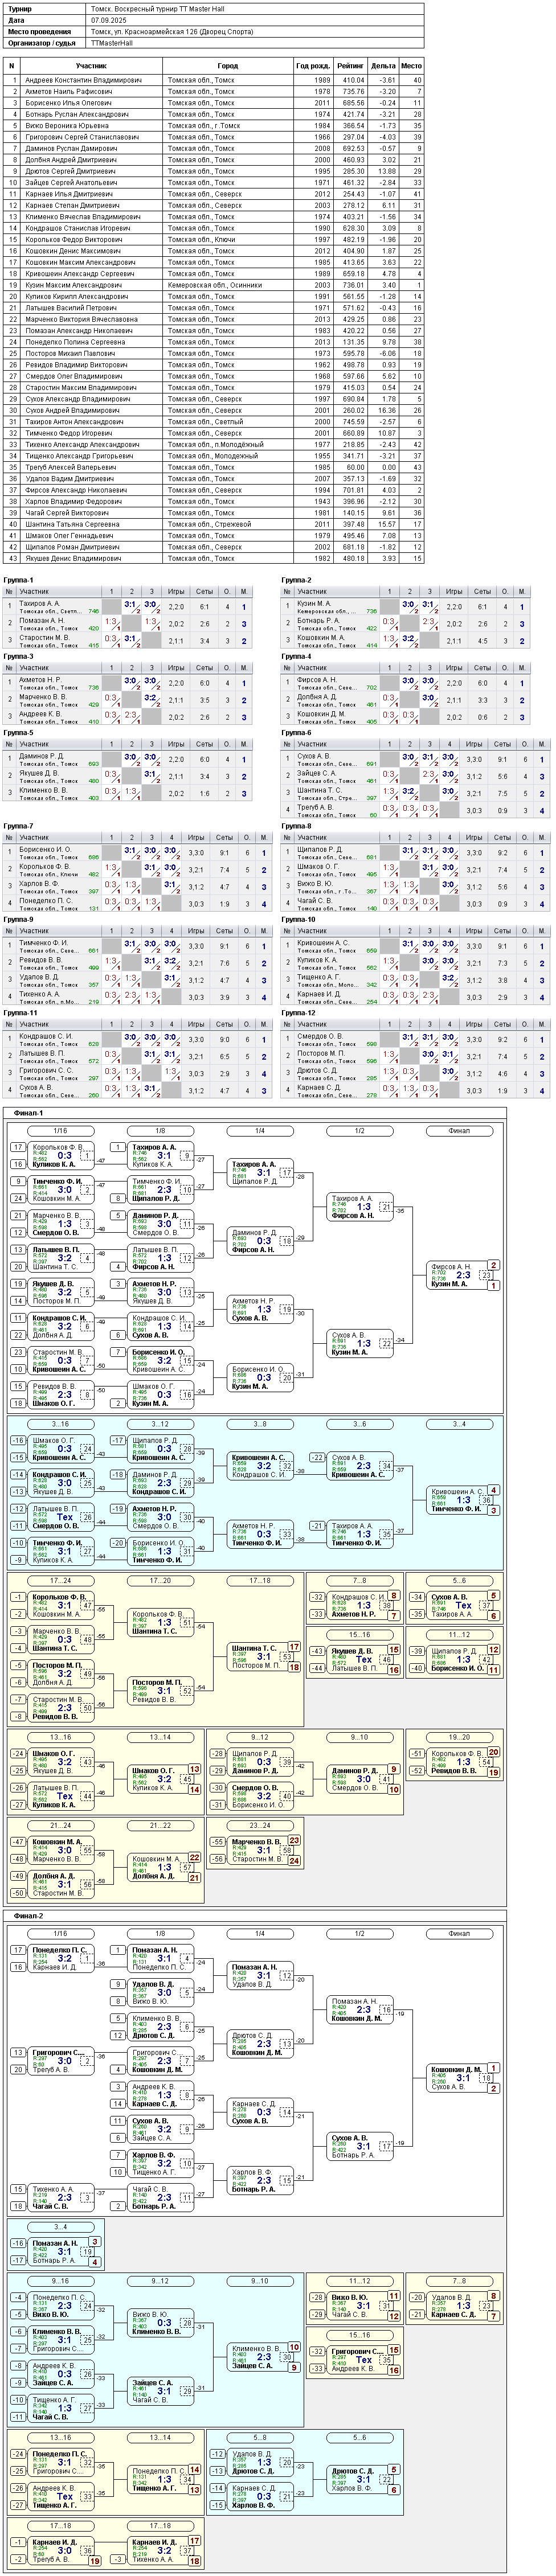556x2576 pixels.
Task: Select participant Даминов Руслан Дамирович
Action: coord(71,149)
